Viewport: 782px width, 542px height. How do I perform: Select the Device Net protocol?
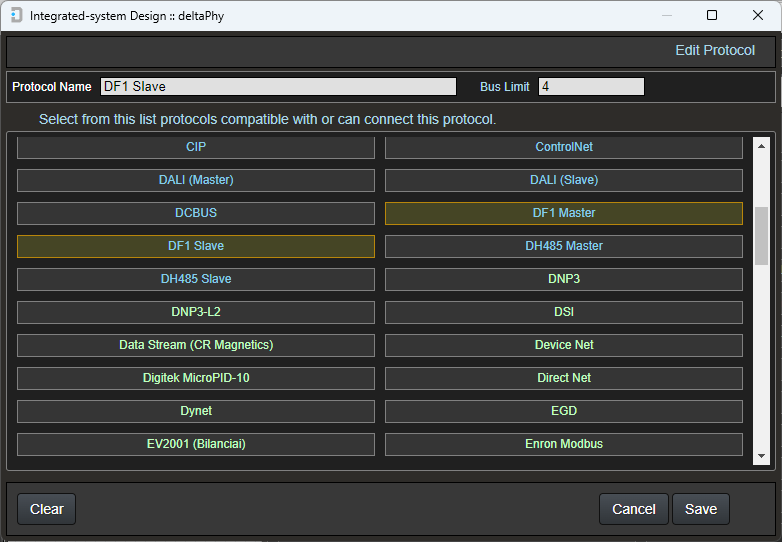[564, 345]
